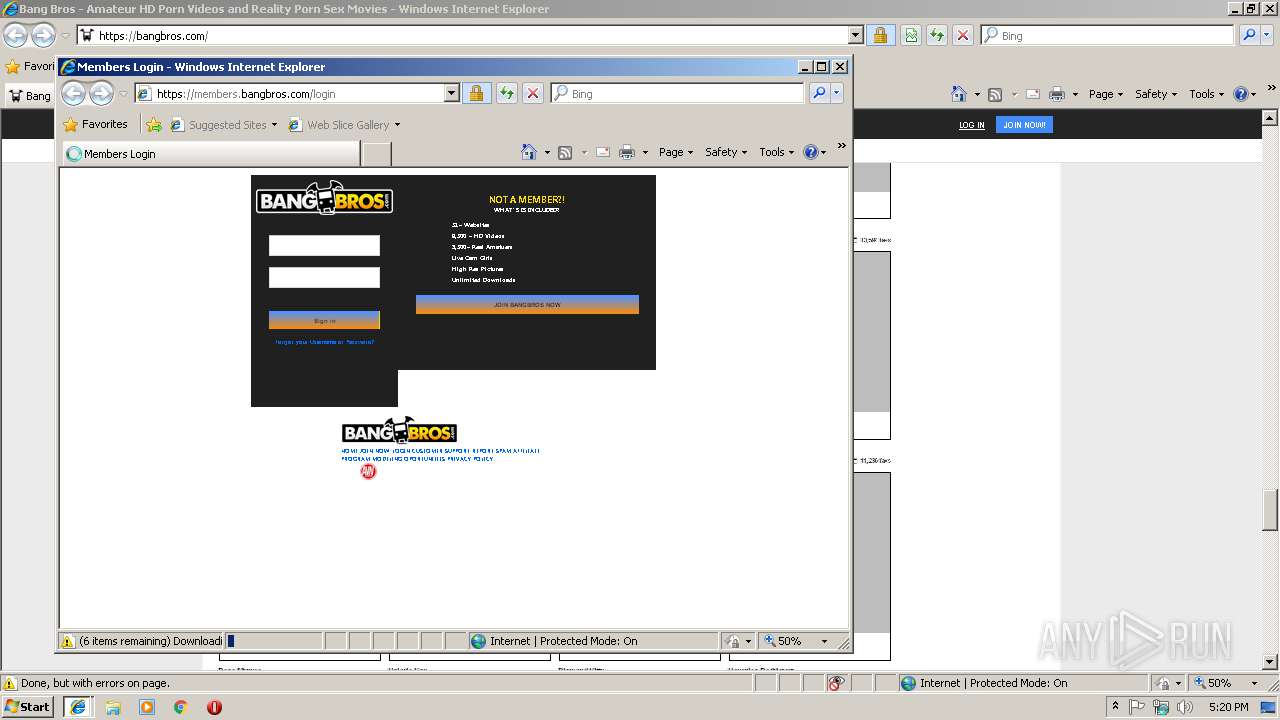
Task: Open search provider dropdown in Members Login window
Action: click(837, 93)
